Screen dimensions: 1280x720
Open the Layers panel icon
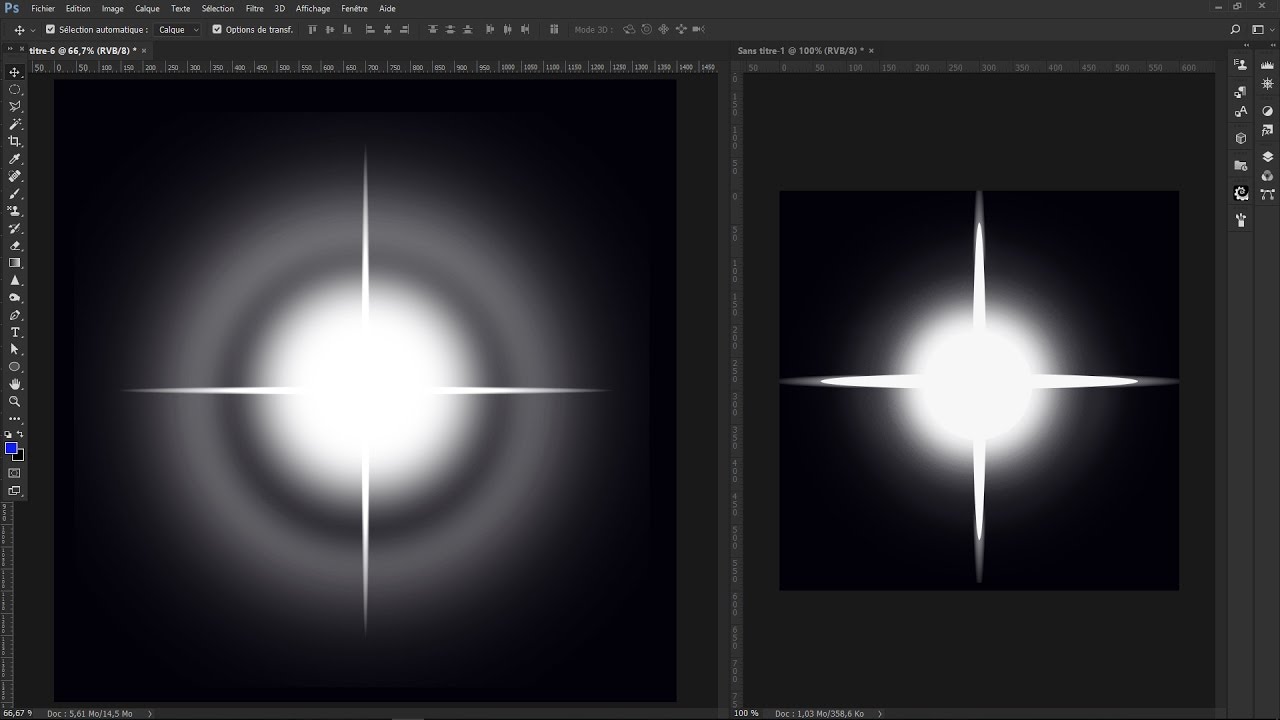1267,157
